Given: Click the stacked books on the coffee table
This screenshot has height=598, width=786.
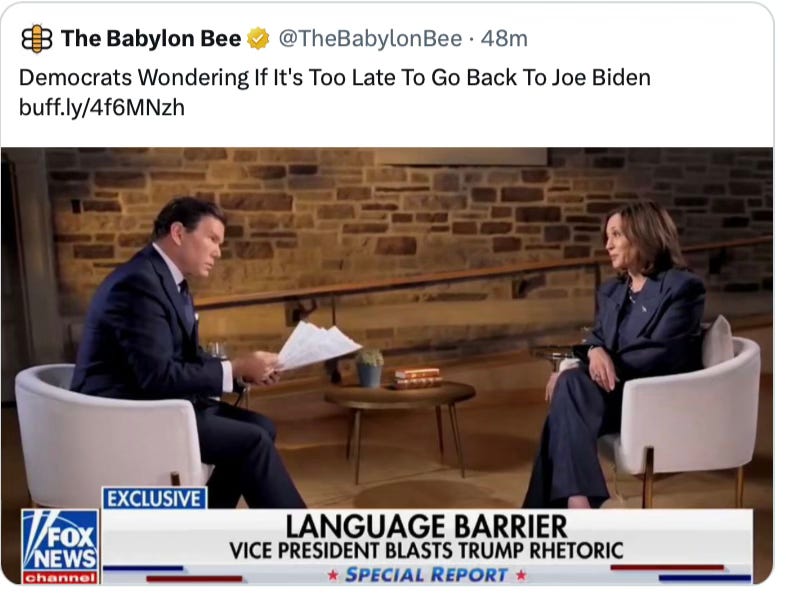Looking at the screenshot, I should 417,378.
